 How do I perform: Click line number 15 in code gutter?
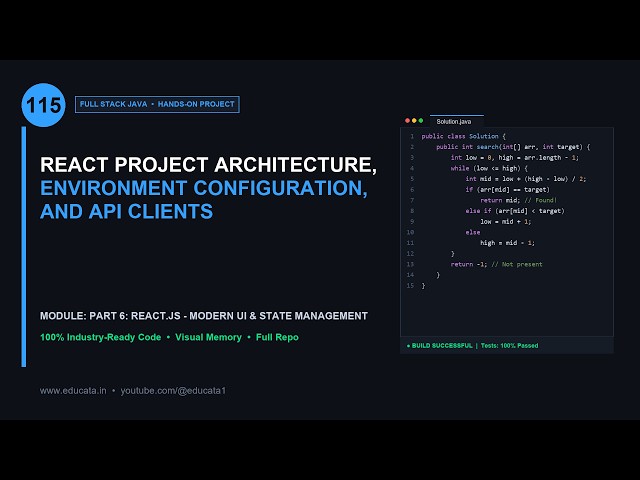click(x=410, y=285)
